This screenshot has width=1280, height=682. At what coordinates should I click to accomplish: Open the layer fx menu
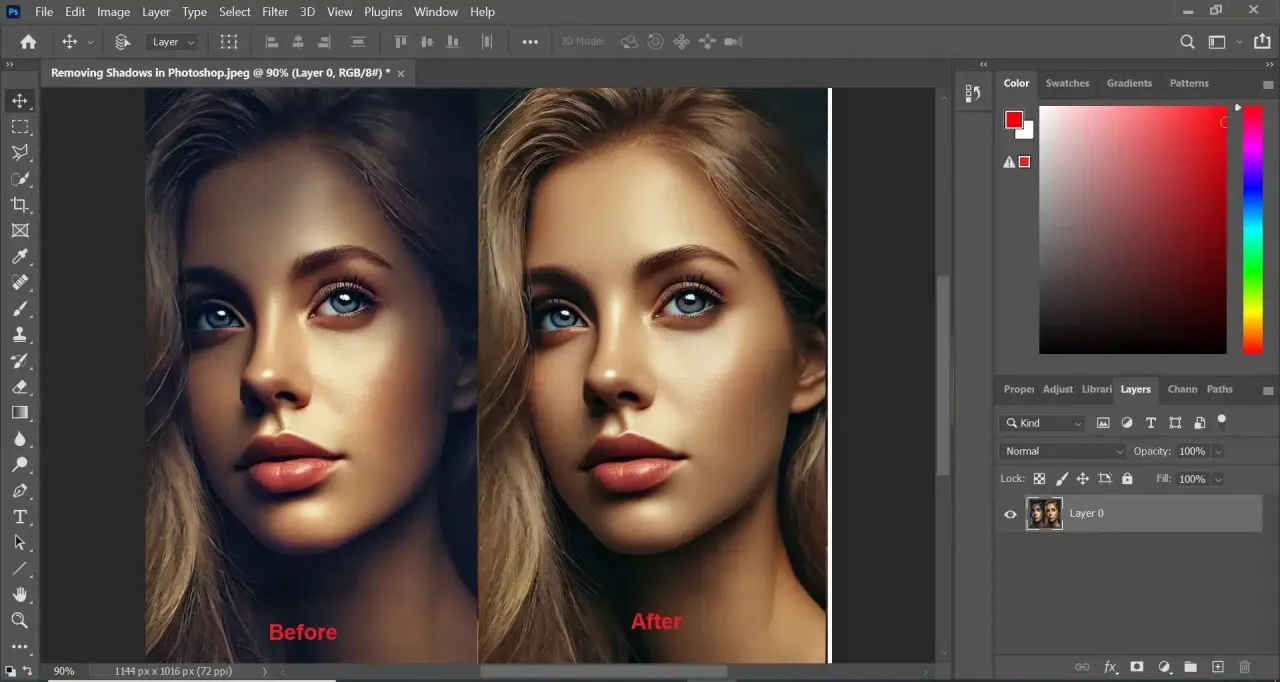[1110, 666]
